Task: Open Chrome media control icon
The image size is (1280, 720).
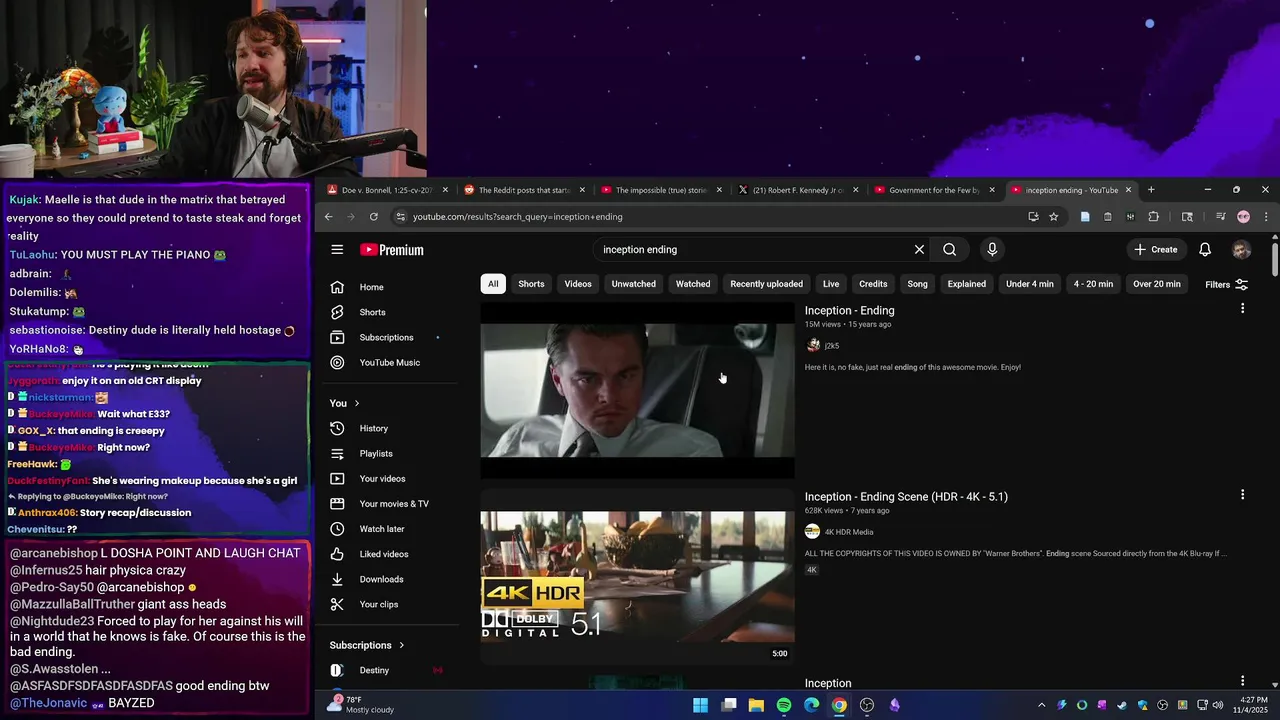Action: pyautogui.click(x=1221, y=216)
